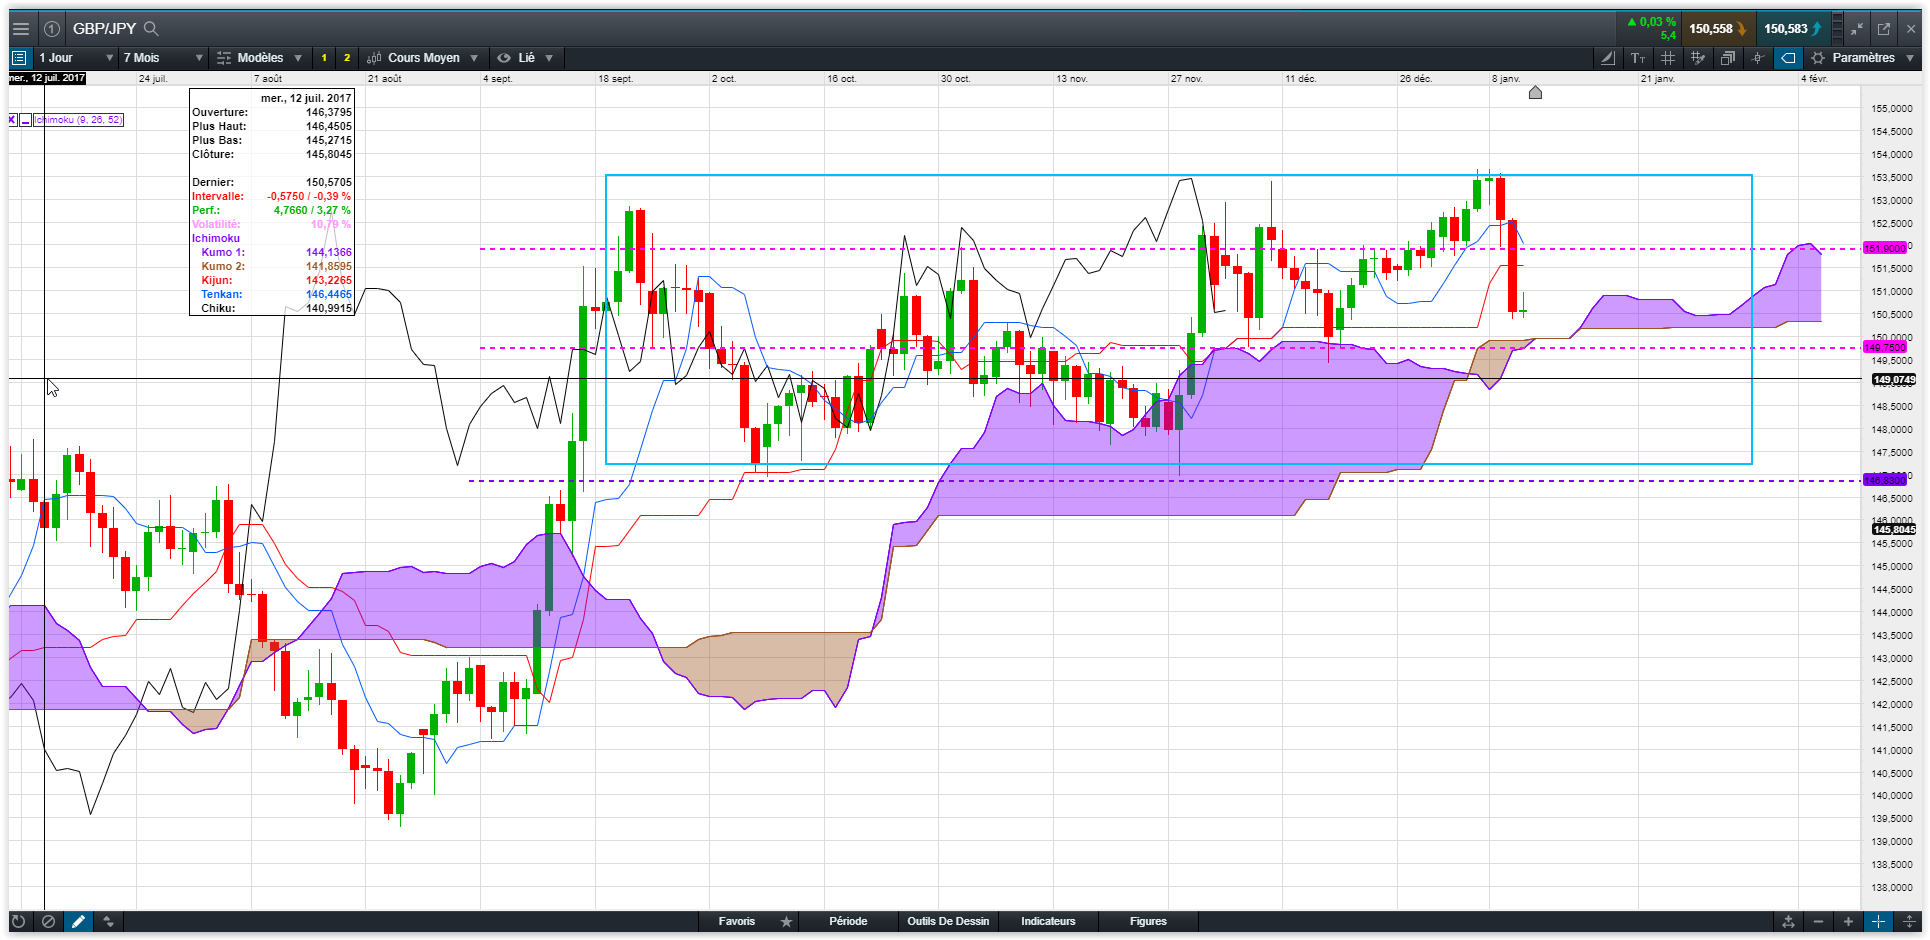Viewport: 1930px width, 940px height.
Task: Click the buy price 150,583
Action: (x=1793, y=29)
